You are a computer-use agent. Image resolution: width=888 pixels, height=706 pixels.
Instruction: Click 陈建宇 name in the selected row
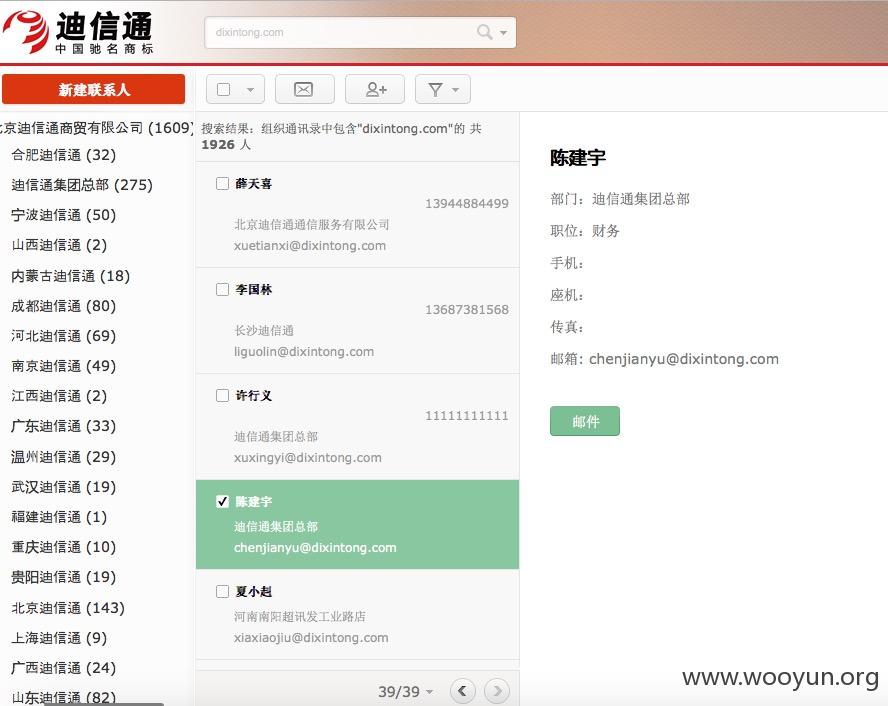click(x=254, y=501)
